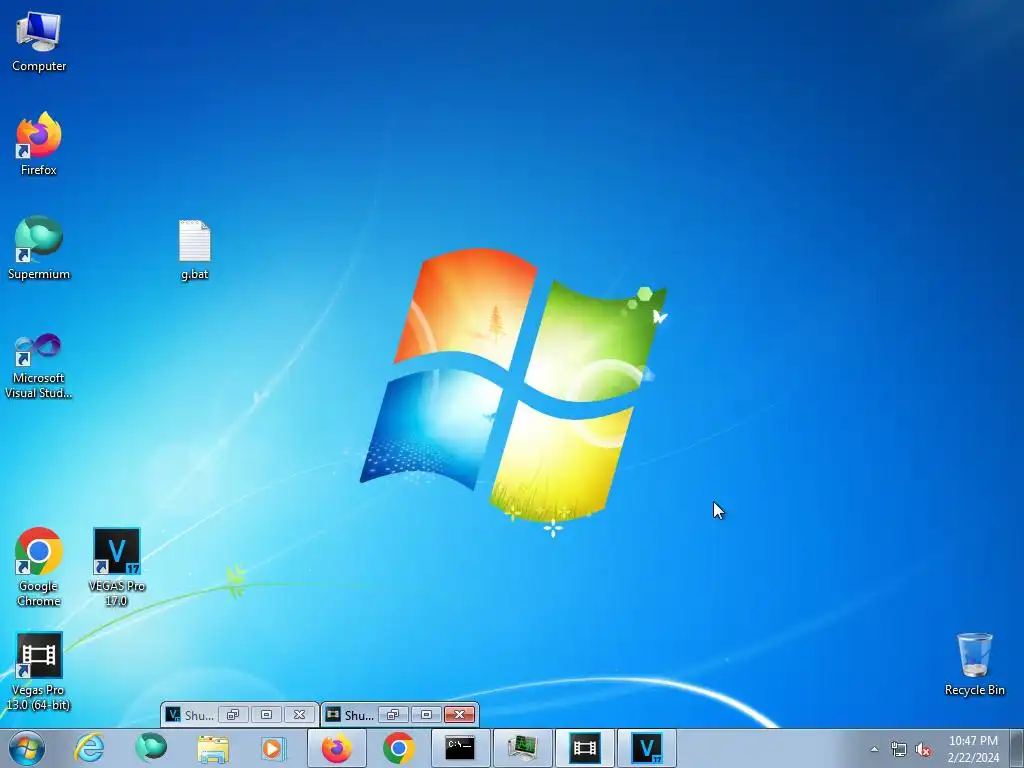Maximize the VEGAS 17 minimized Shu... window
This screenshot has width=1024, height=768.
click(x=266, y=714)
